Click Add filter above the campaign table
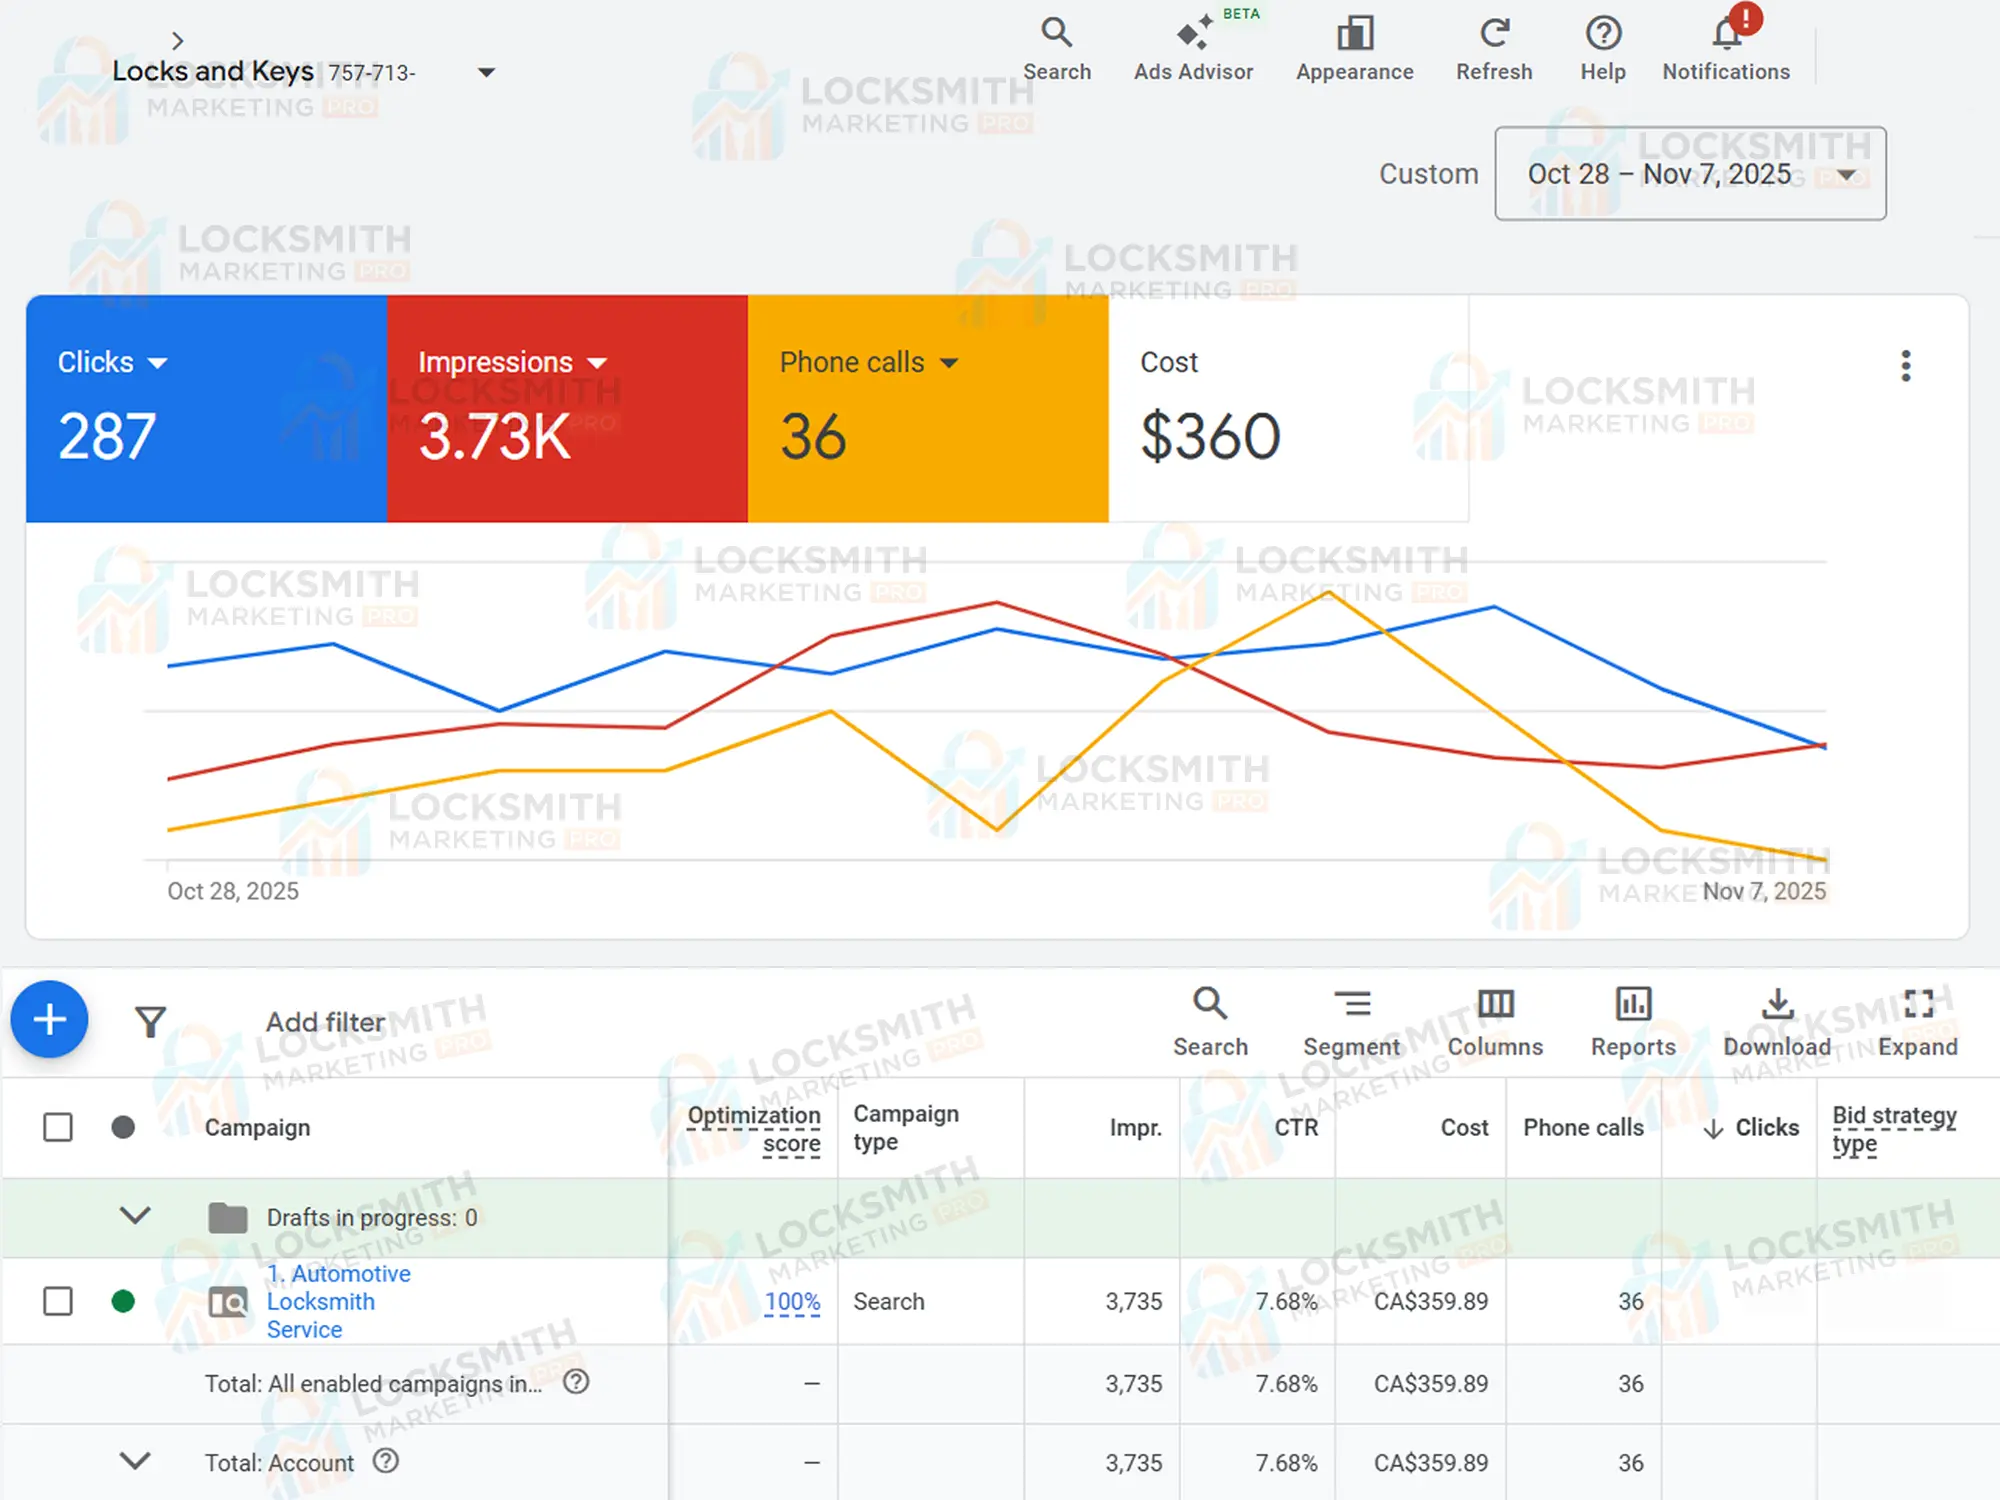Image resolution: width=2000 pixels, height=1500 pixels. [x=324, y=1022]
